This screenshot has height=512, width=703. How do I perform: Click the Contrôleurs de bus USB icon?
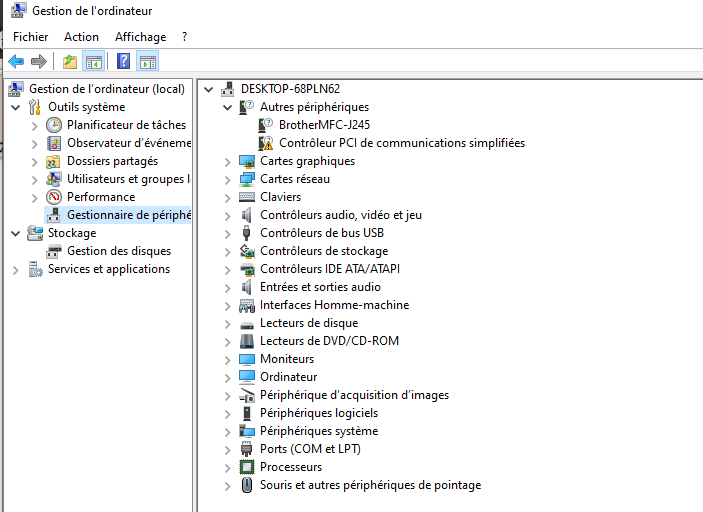(246, 233)
